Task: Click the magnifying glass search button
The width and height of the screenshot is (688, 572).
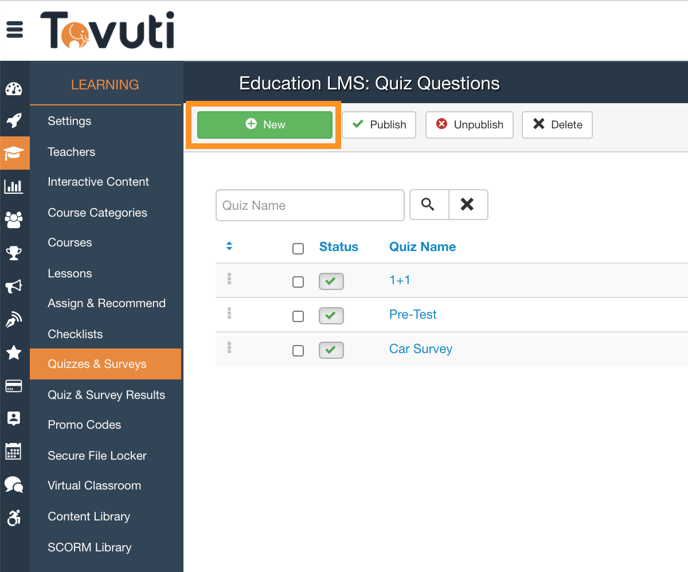Action: (428, 205)
